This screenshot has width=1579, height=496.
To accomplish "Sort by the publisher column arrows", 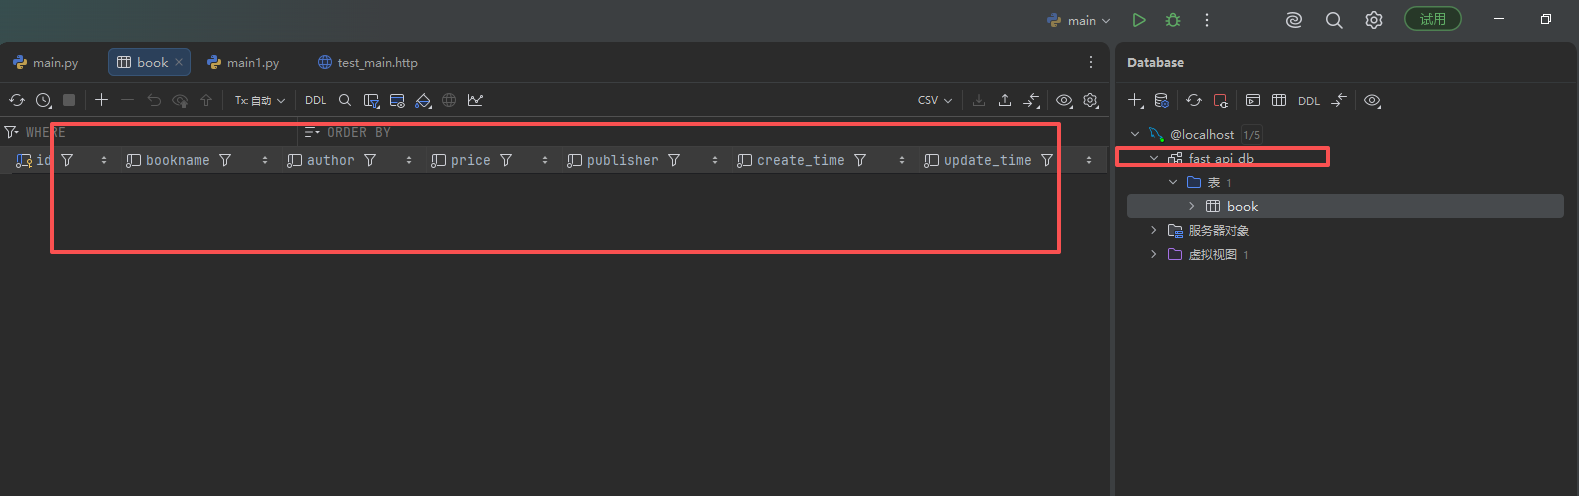I will [x=715, y=160].
